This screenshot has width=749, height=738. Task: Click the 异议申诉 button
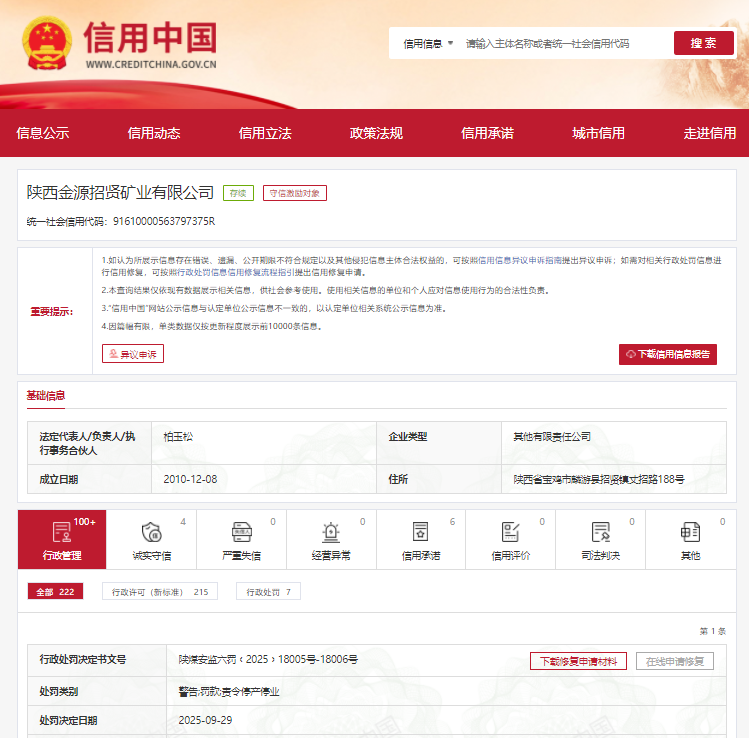133,353
